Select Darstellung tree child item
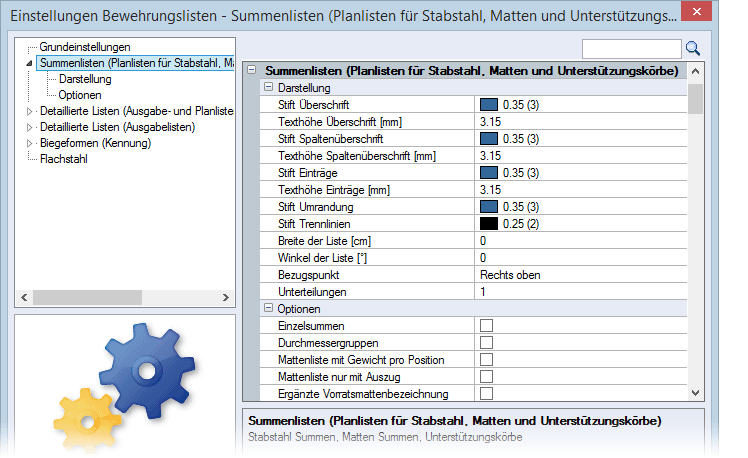Screen dimensions: 748x458 pyautogui.click(x=85, y=79)
